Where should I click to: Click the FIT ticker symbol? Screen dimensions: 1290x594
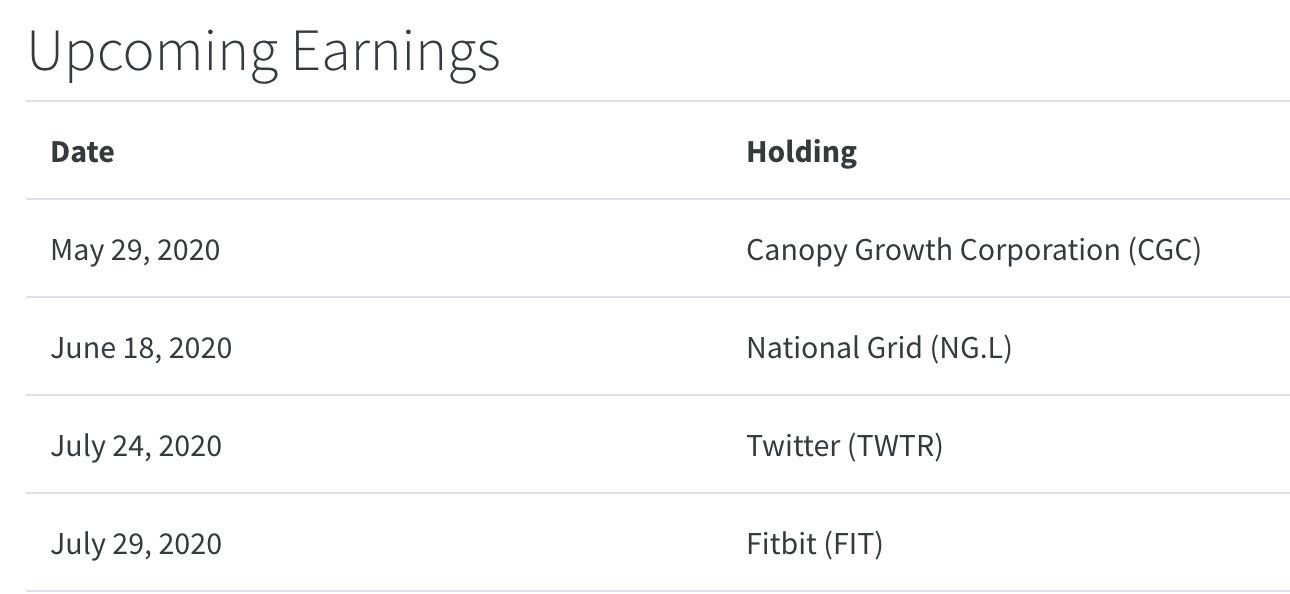click(853, 543)
